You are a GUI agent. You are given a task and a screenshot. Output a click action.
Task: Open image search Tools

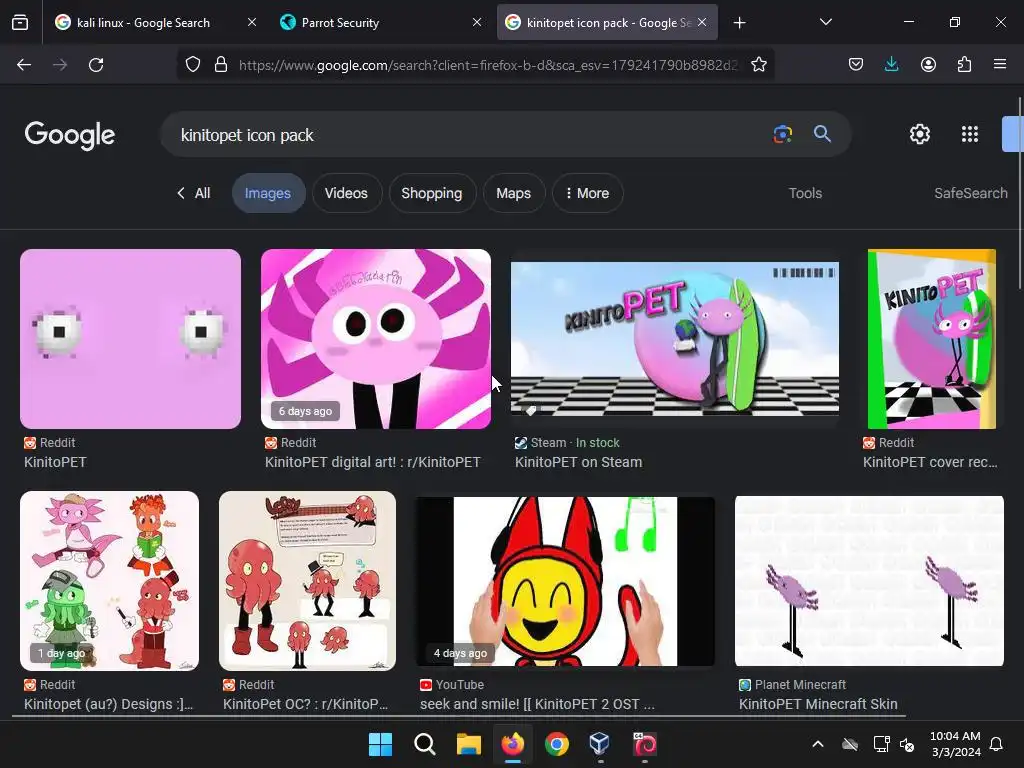805,193
